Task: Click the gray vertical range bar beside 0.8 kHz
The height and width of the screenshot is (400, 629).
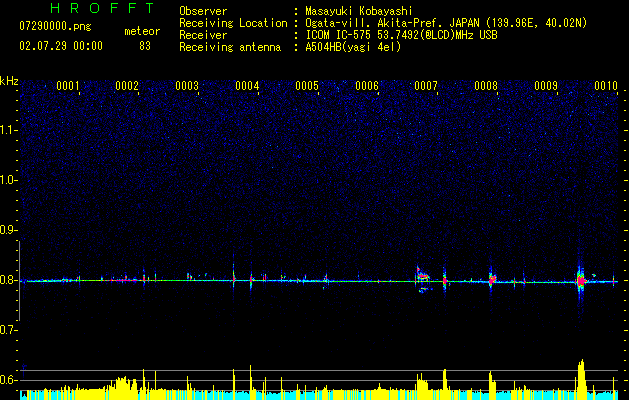Action: click(20, 280)
